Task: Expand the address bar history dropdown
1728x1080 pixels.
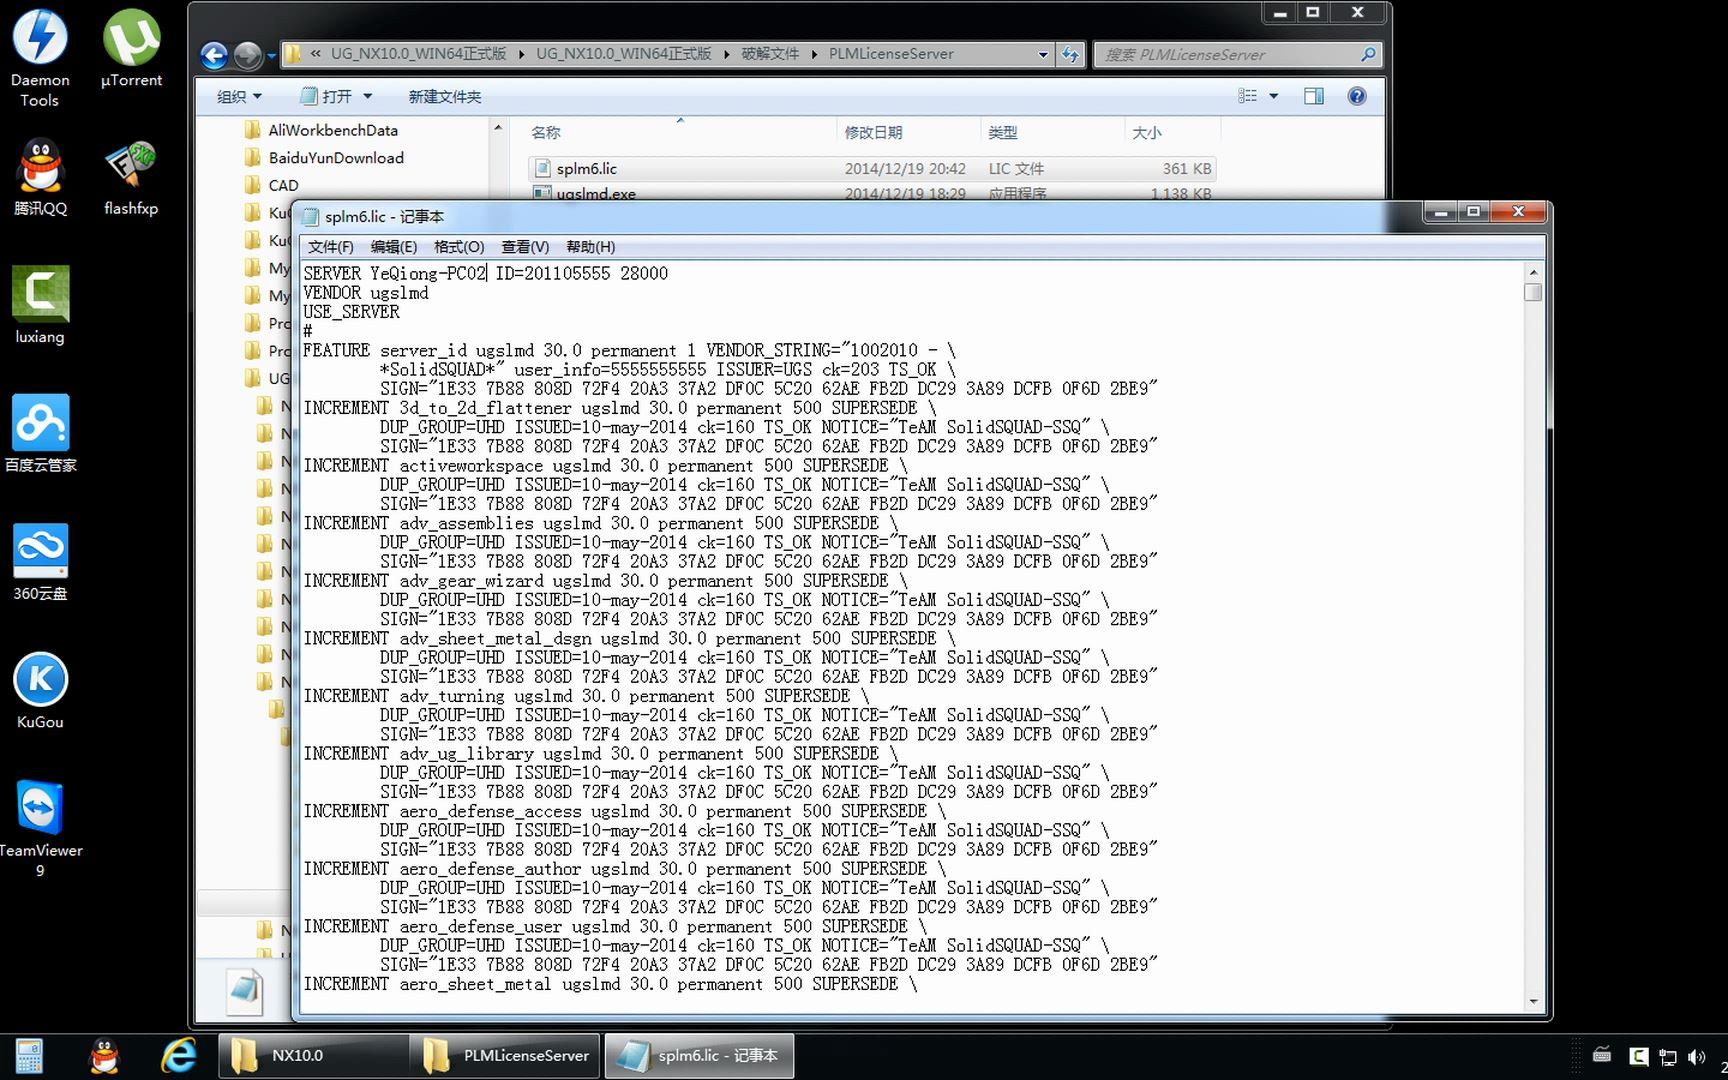Action: pos(1043,54)
